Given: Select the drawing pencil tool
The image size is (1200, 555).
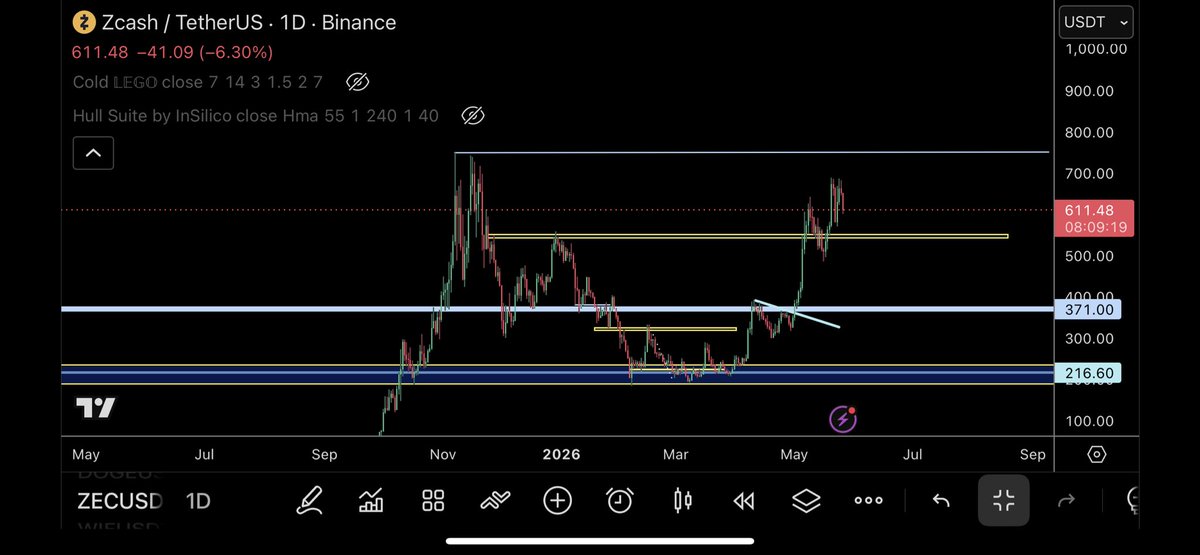Looking at the screenshot, I should click(310, 500).
